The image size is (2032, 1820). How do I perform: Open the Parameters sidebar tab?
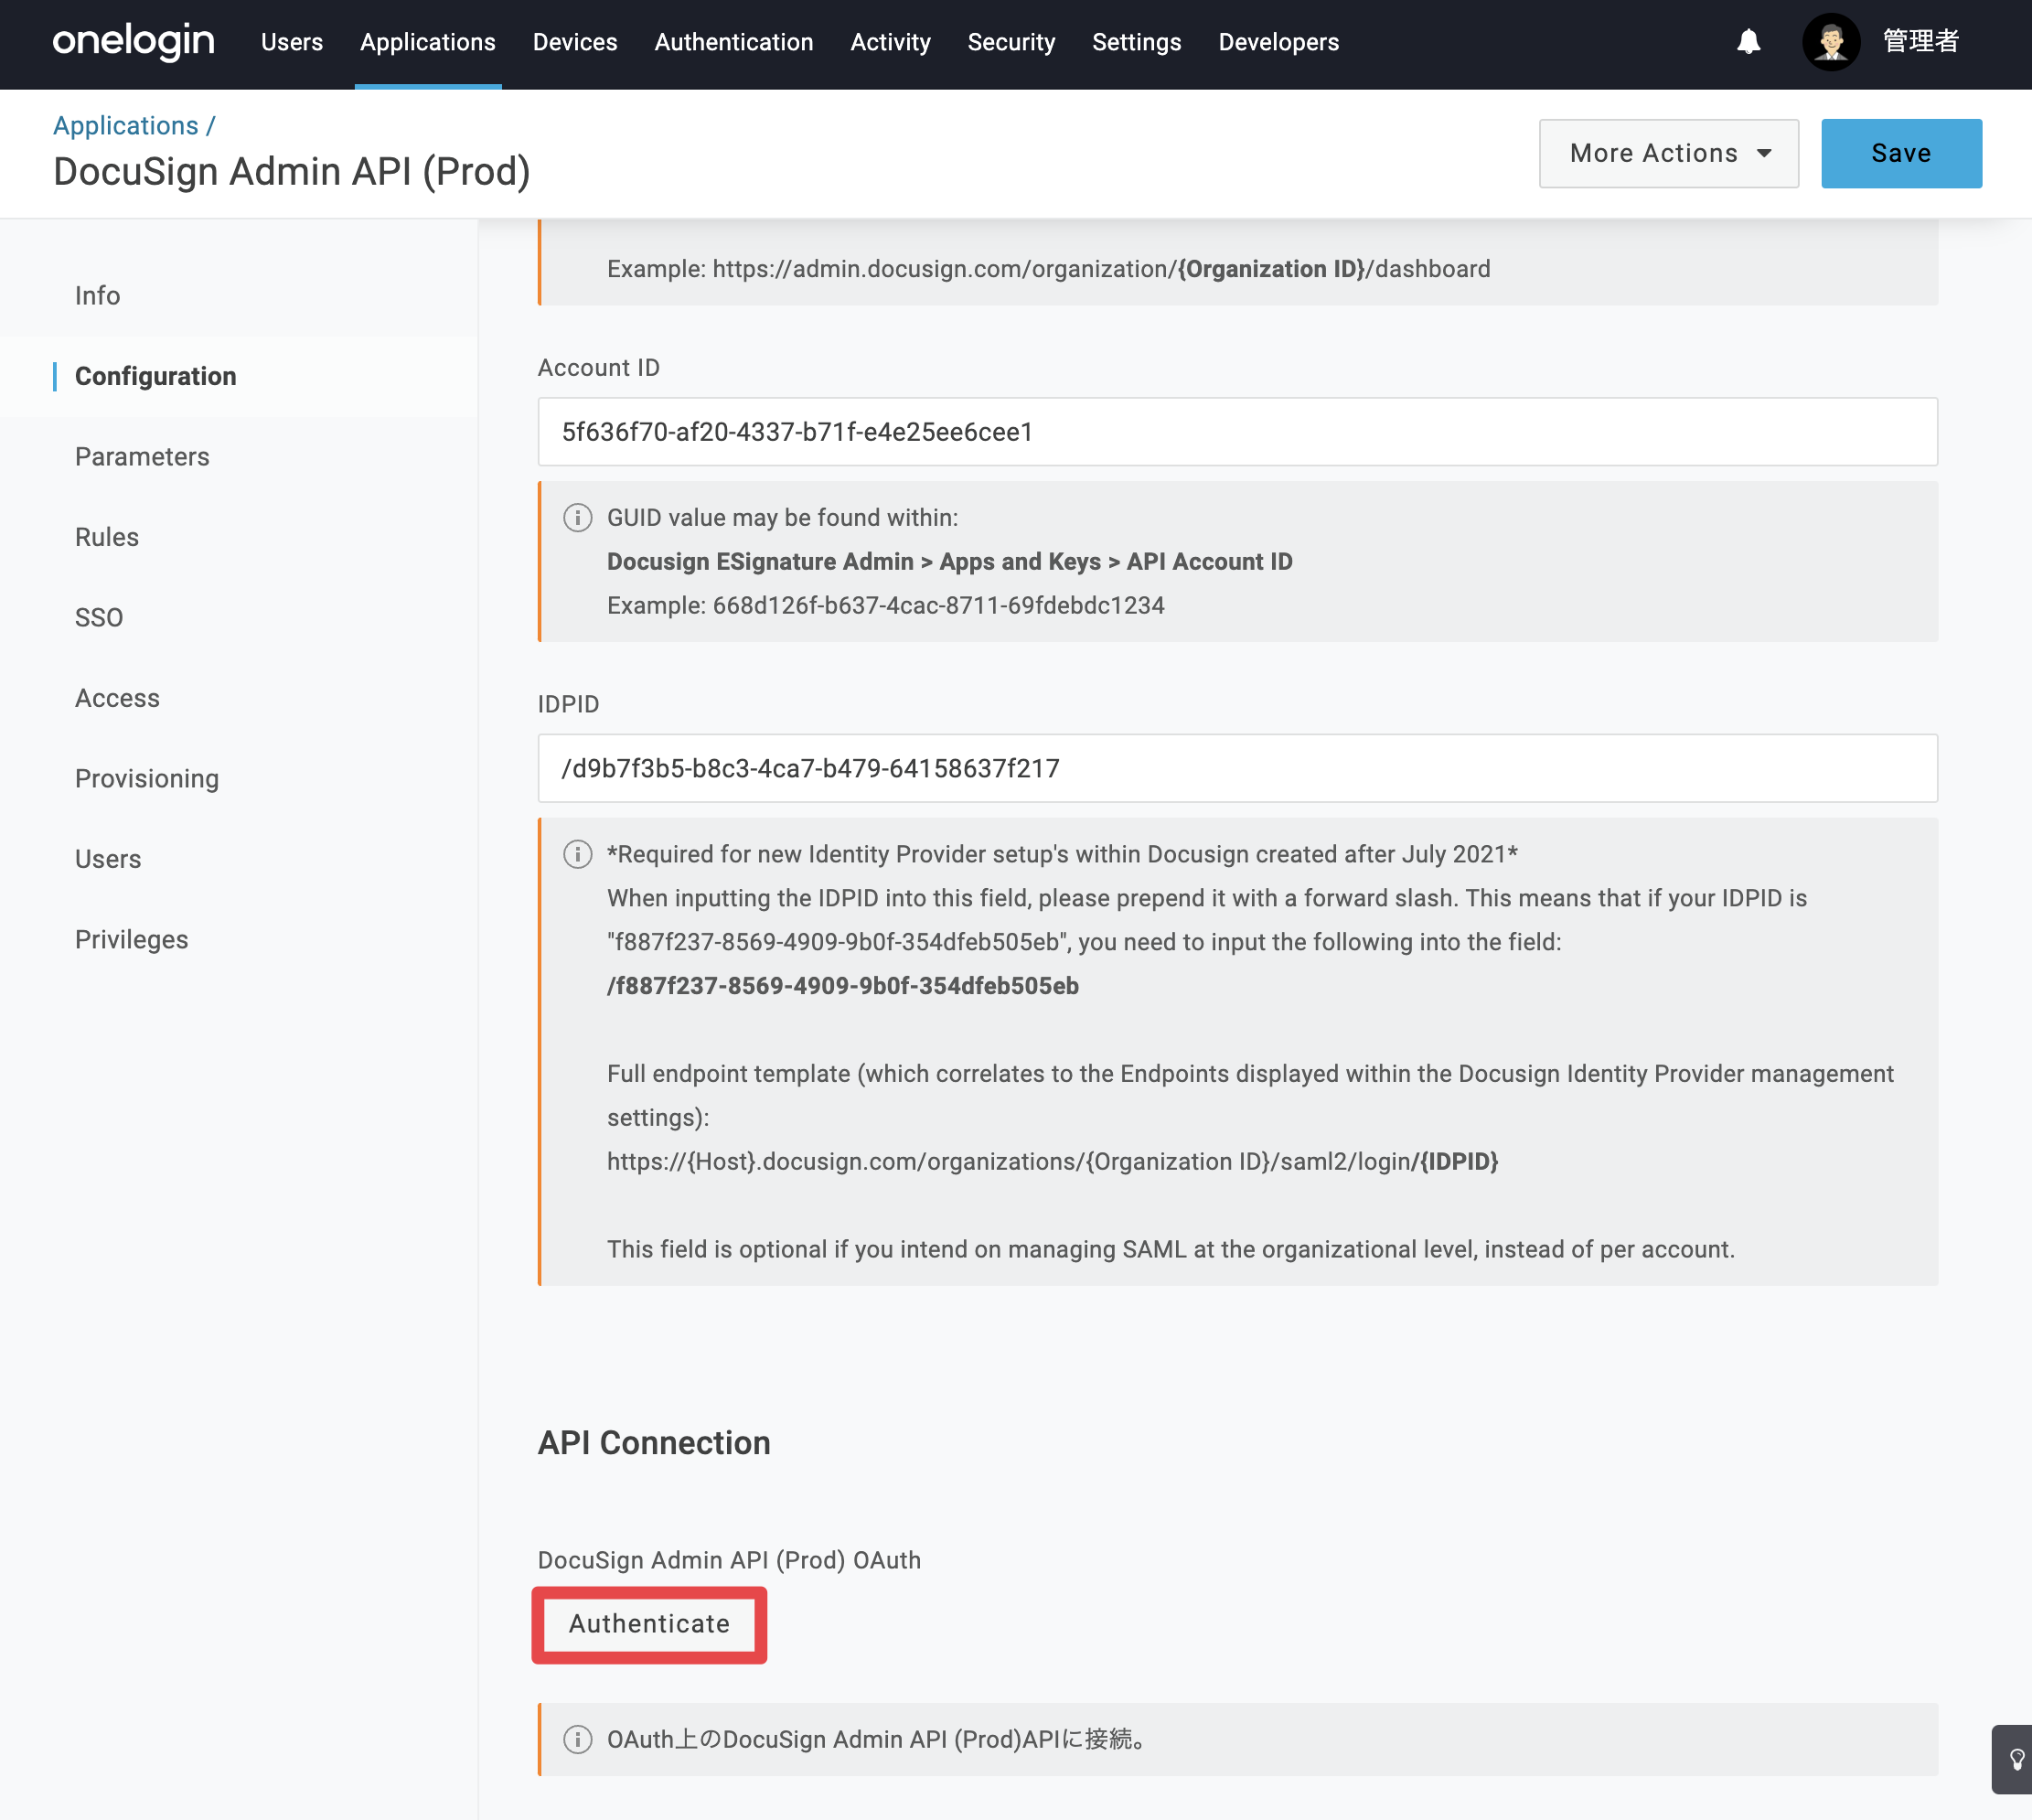pos(142,457)
